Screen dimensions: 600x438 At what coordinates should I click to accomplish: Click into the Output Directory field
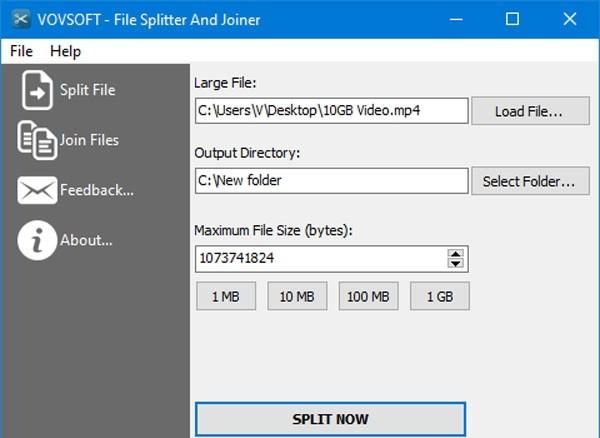(x=331, y=181)
